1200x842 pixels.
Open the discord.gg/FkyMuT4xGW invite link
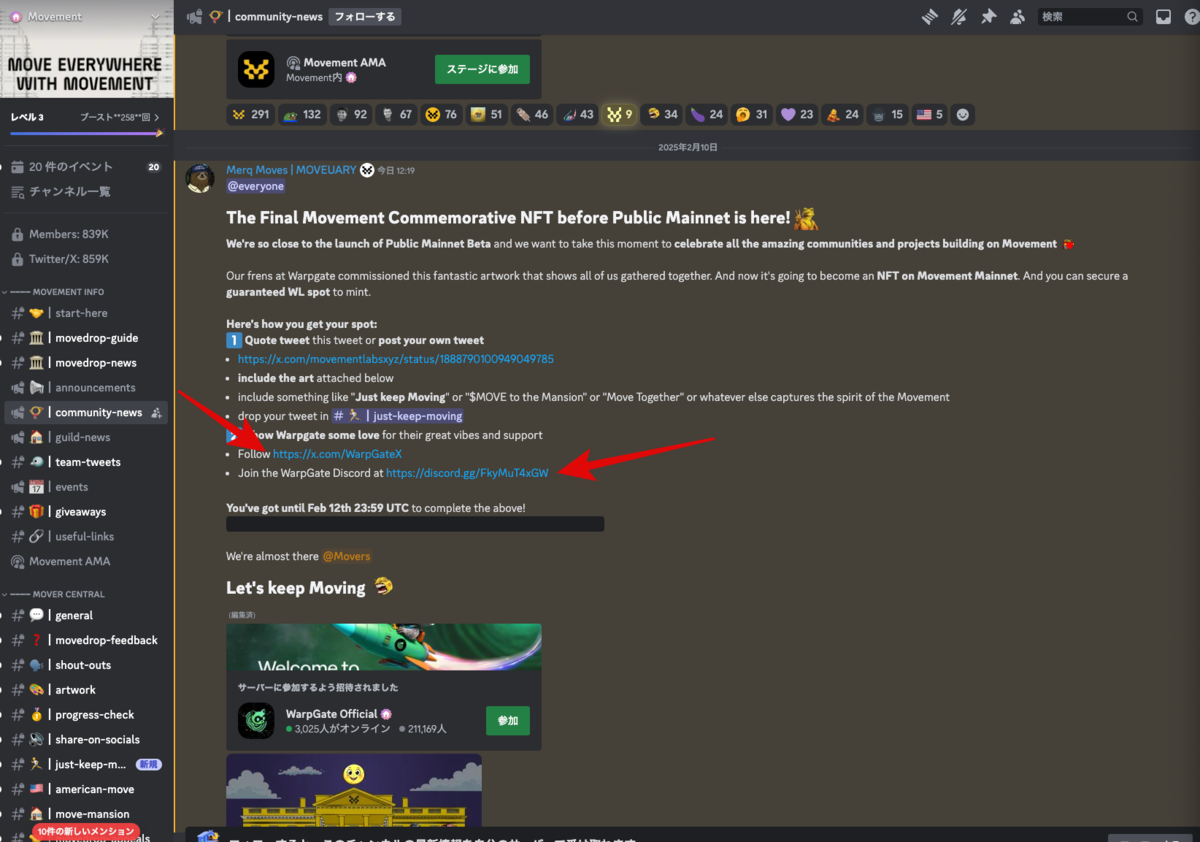tap(467, 473)
